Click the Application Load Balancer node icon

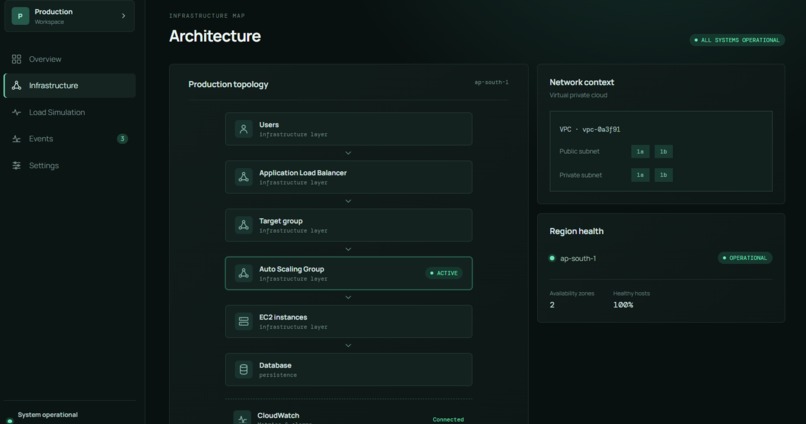(x=244, y=177)
